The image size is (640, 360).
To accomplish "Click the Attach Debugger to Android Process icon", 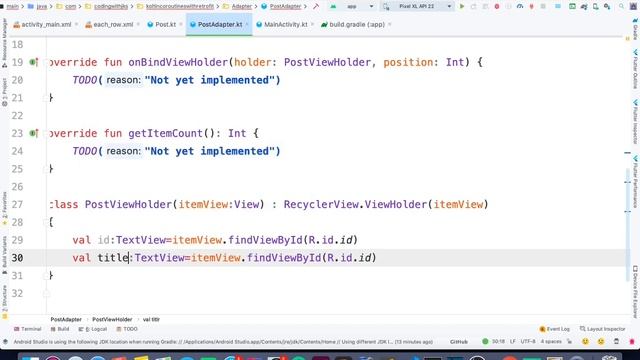I will pyautogui.click(x=531, y=7).
